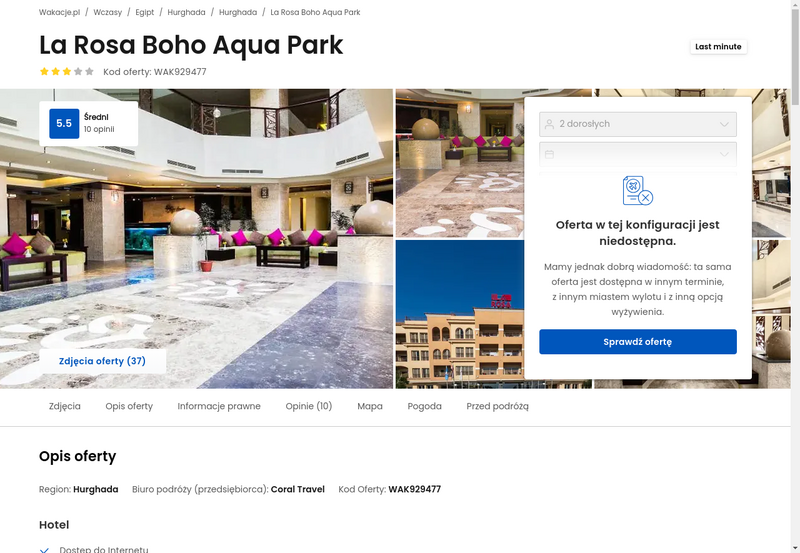Open the Przed podróżą tab
This screenshot has width=800, height=553.
click(x=497, y=406)
